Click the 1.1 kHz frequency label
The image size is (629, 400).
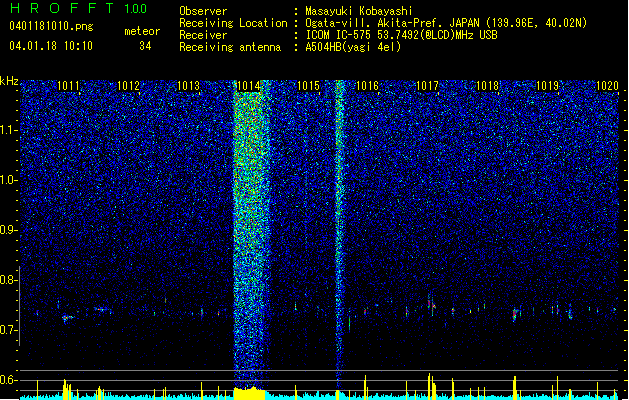tap(8, 130)
